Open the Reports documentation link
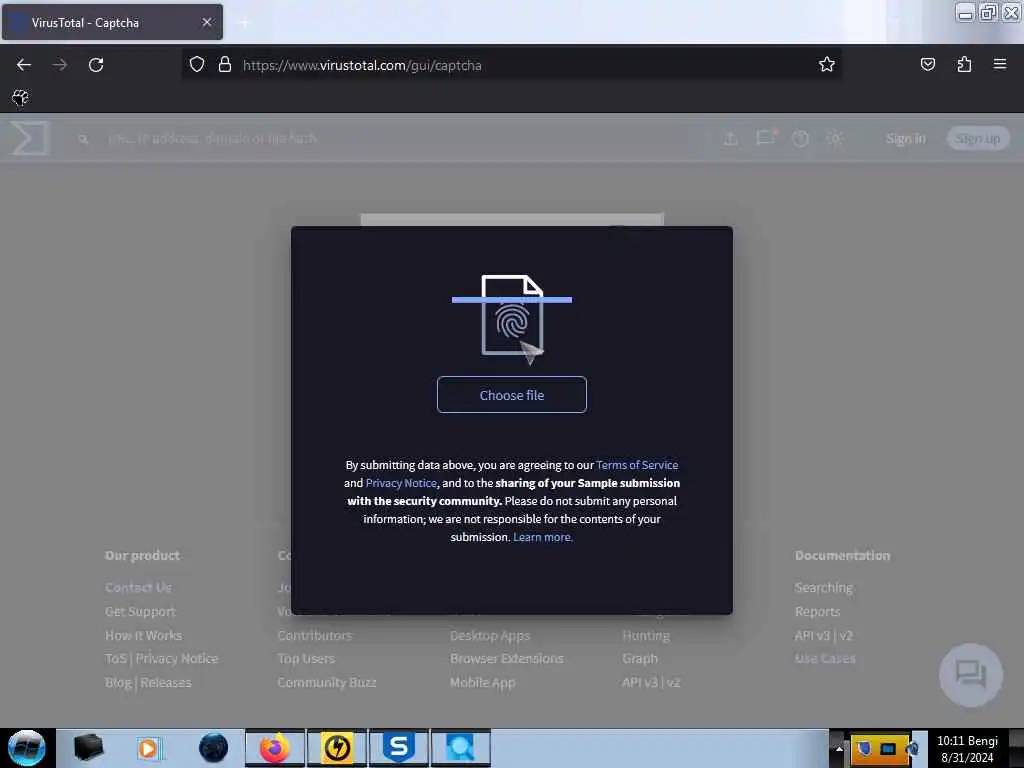This screenshot has height=768, width=1024. click(x=817, y=611)
